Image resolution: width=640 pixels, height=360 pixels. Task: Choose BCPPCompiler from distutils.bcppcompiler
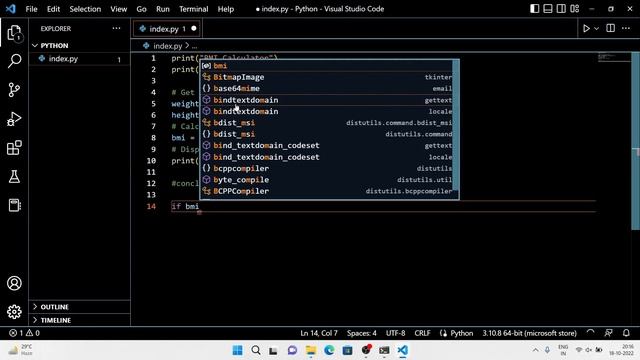[x=326, y=191]
